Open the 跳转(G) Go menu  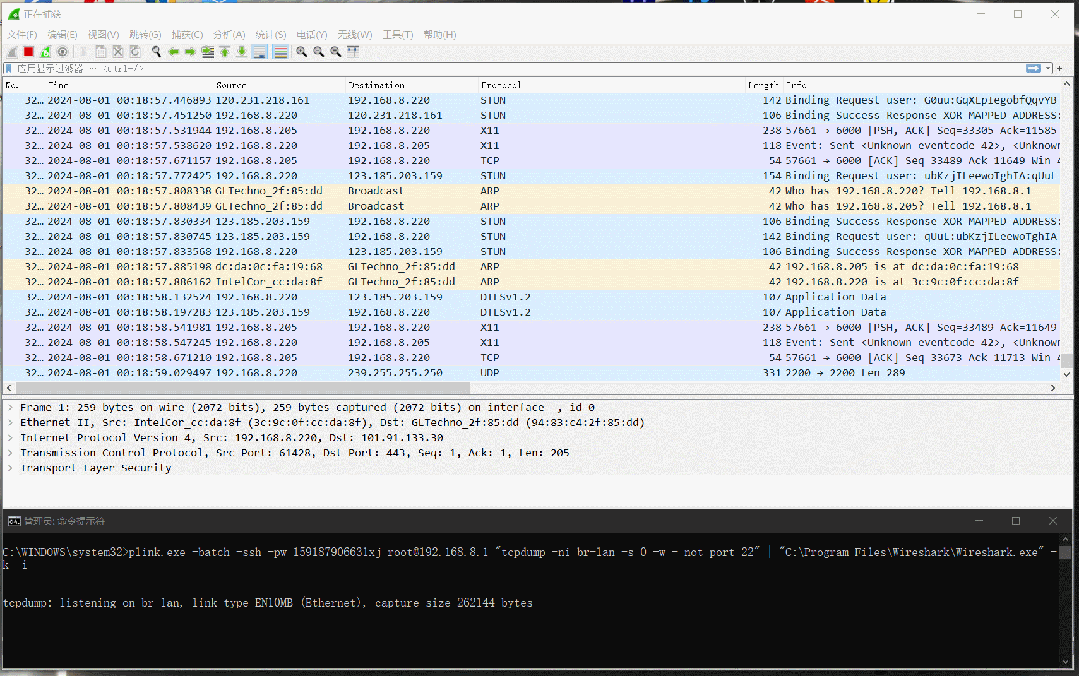click(145, 34)
